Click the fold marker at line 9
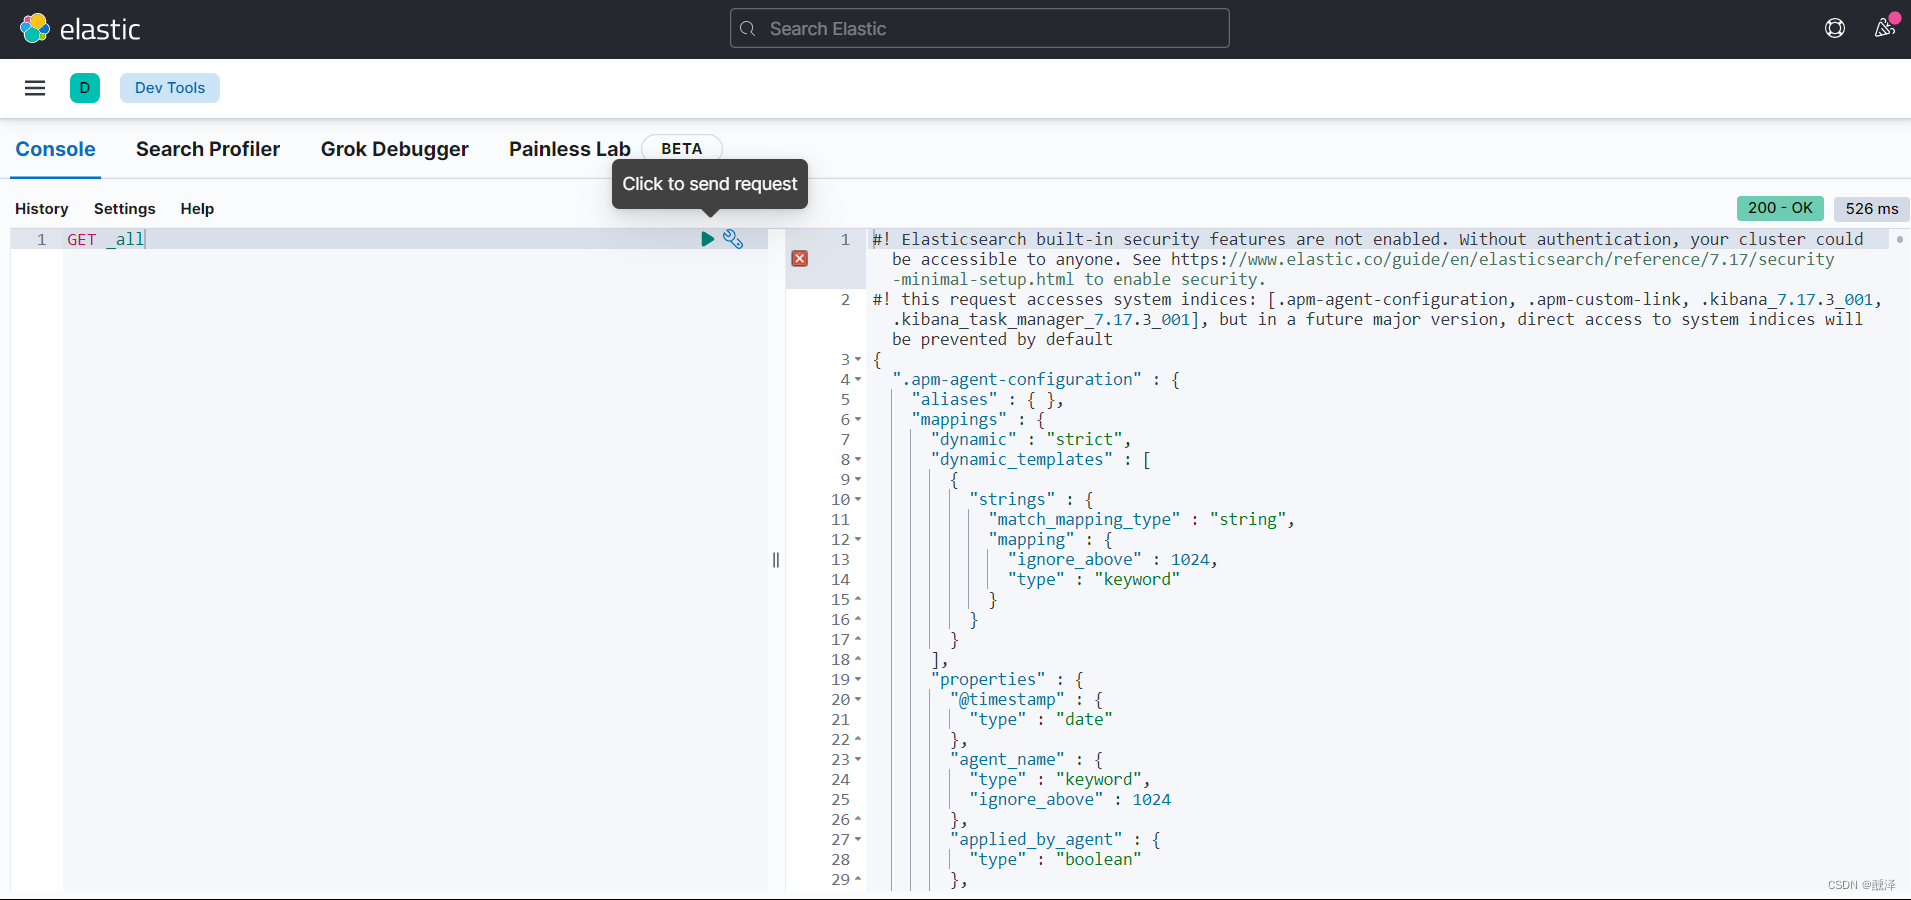1911x900 pixels. coord(858,479)
